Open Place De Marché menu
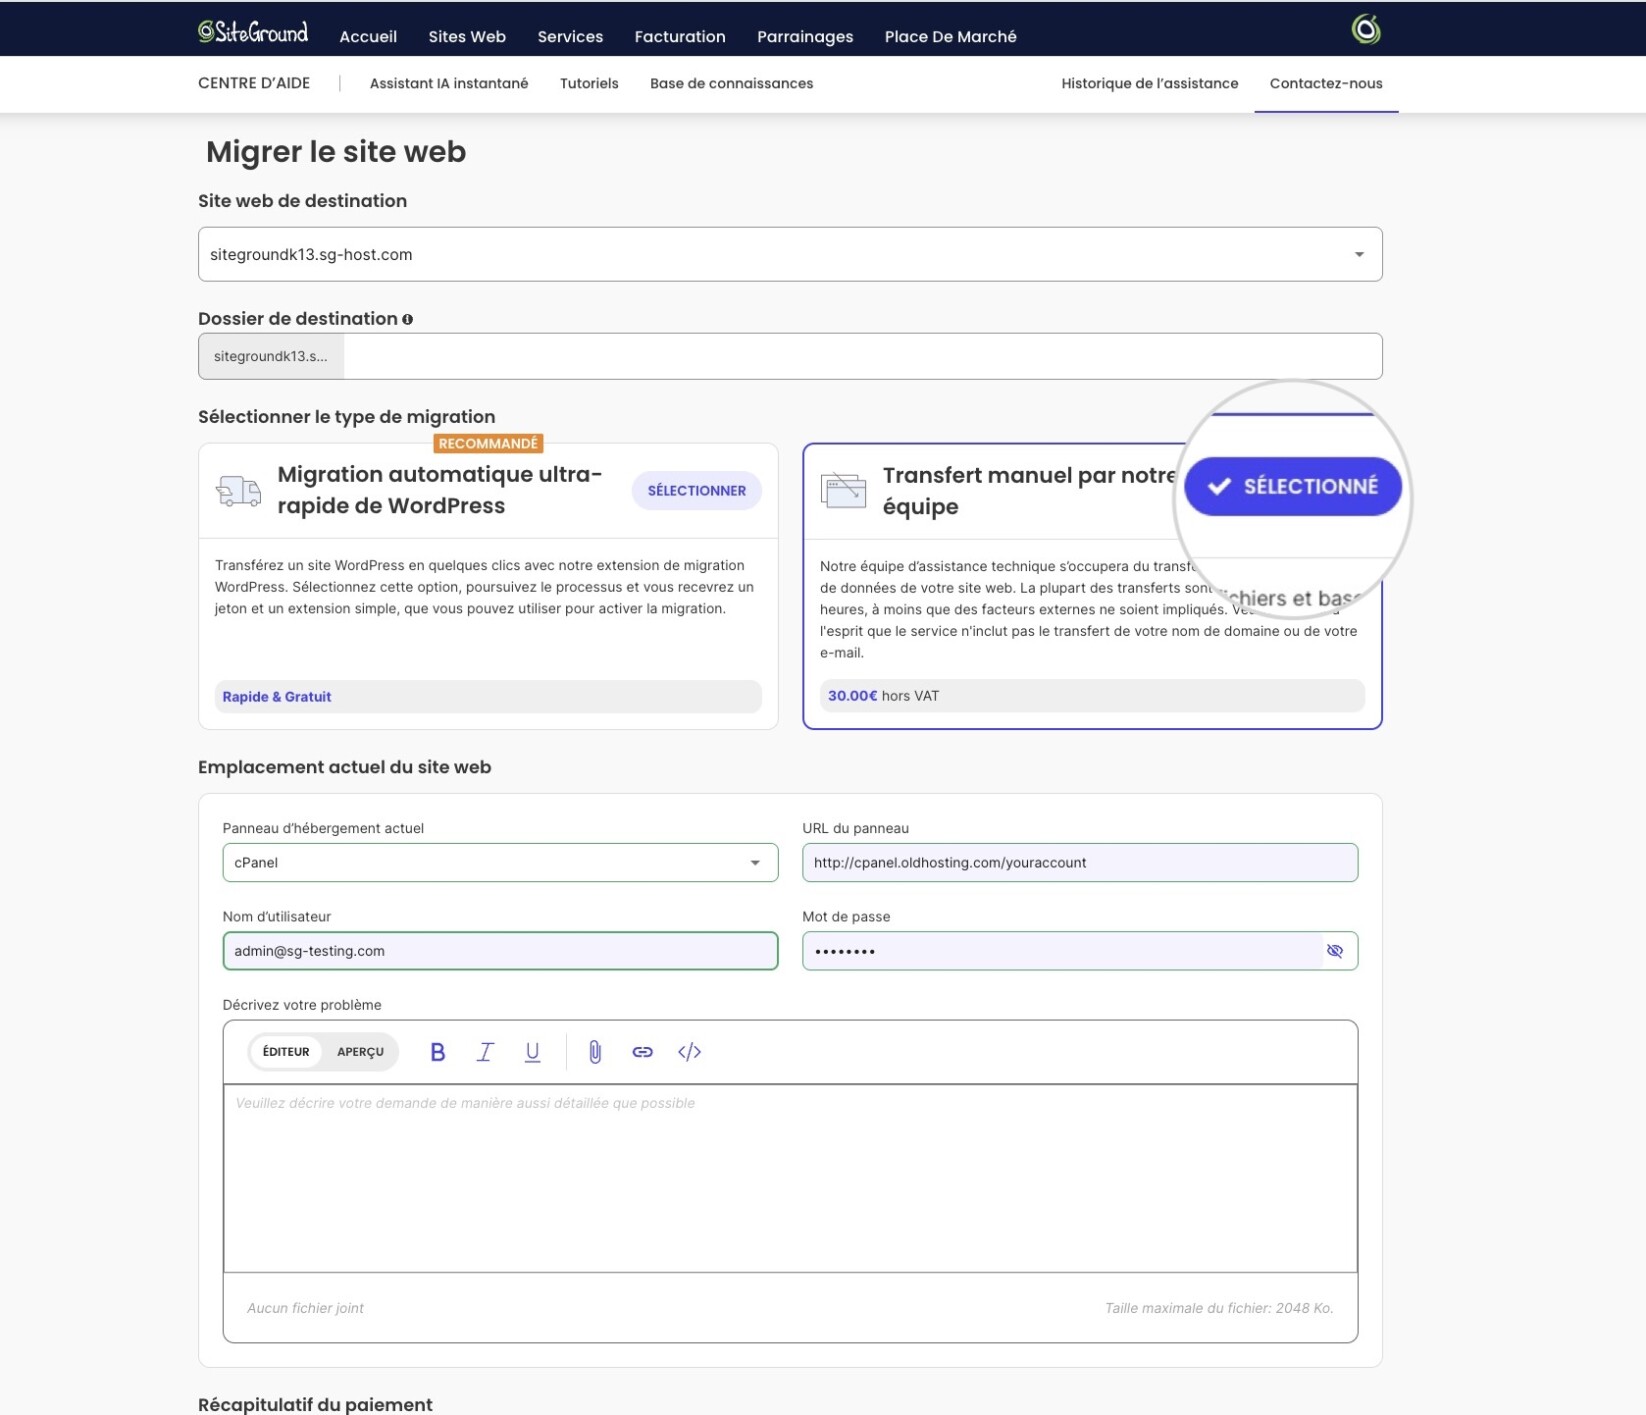Image resolution: width=1646 pixels, height=1415 pixels. click(x=950, y=37)
